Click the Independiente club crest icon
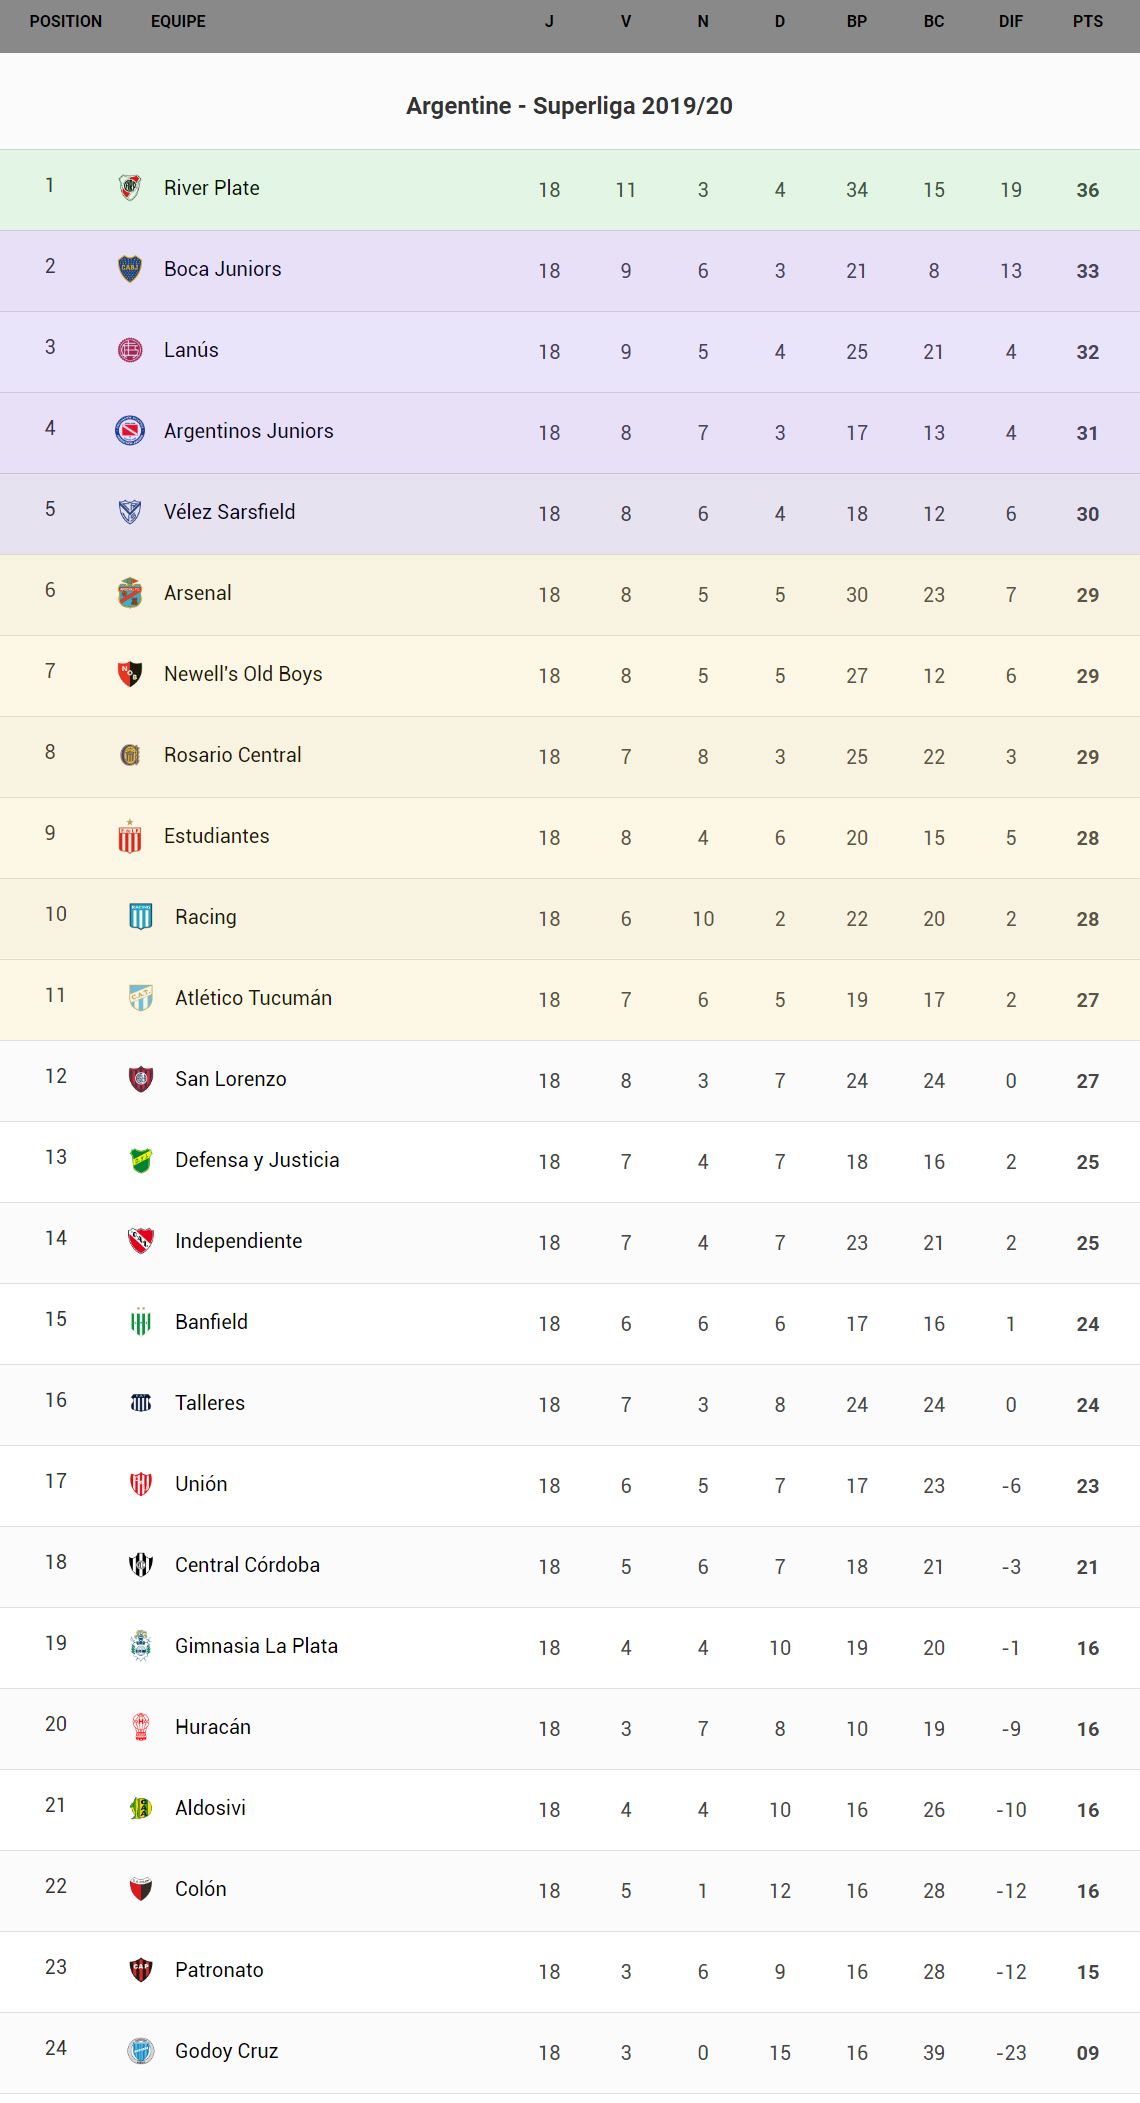1140x2103 pixels. pyautogui.click(x=141, y=1241)
